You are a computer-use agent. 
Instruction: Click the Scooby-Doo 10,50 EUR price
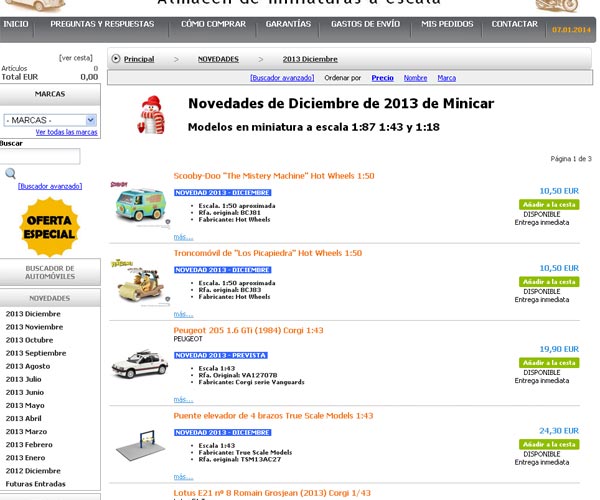tap(559, 191)
